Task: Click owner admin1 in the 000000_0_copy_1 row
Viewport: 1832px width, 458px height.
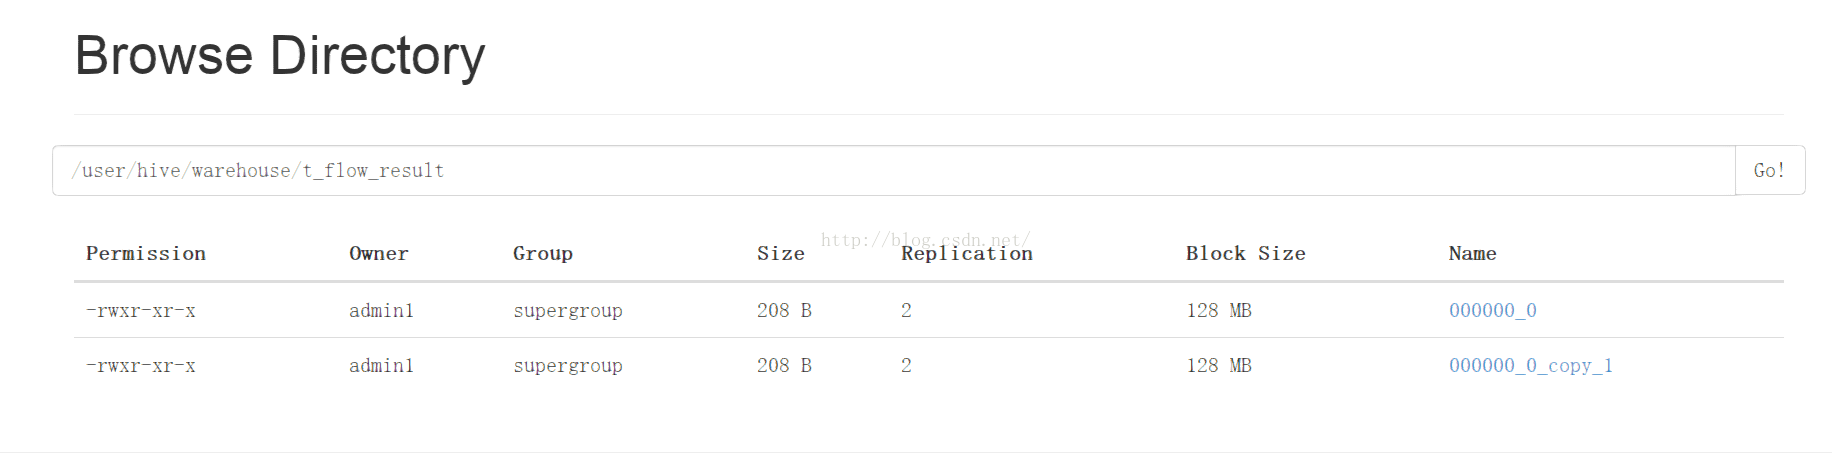Action: click(x=381, y=366)
